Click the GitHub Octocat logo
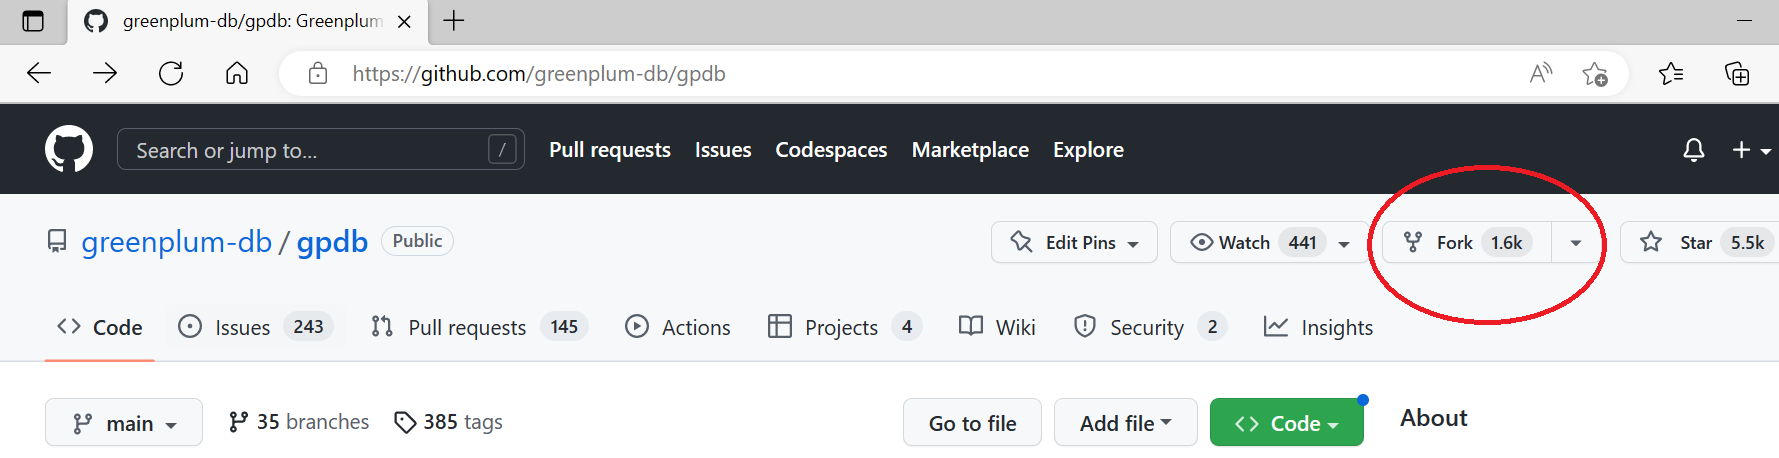 pos(69,150)
